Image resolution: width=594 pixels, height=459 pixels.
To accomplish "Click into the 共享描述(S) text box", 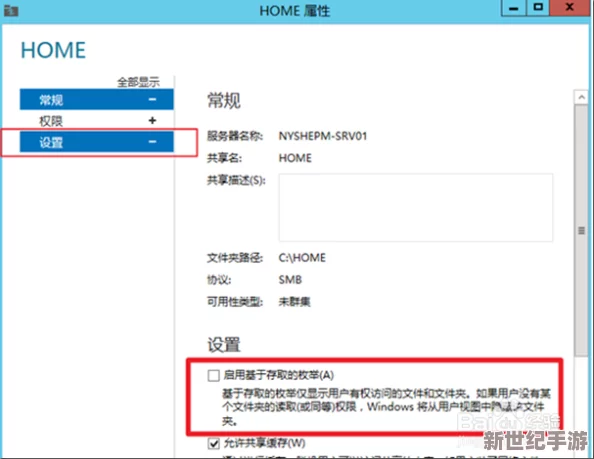I will 416,208.
